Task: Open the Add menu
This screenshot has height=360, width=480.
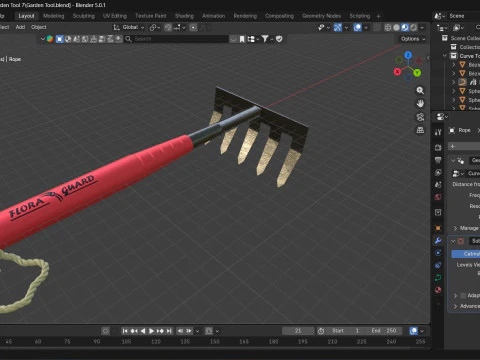Action: point(20,27)
